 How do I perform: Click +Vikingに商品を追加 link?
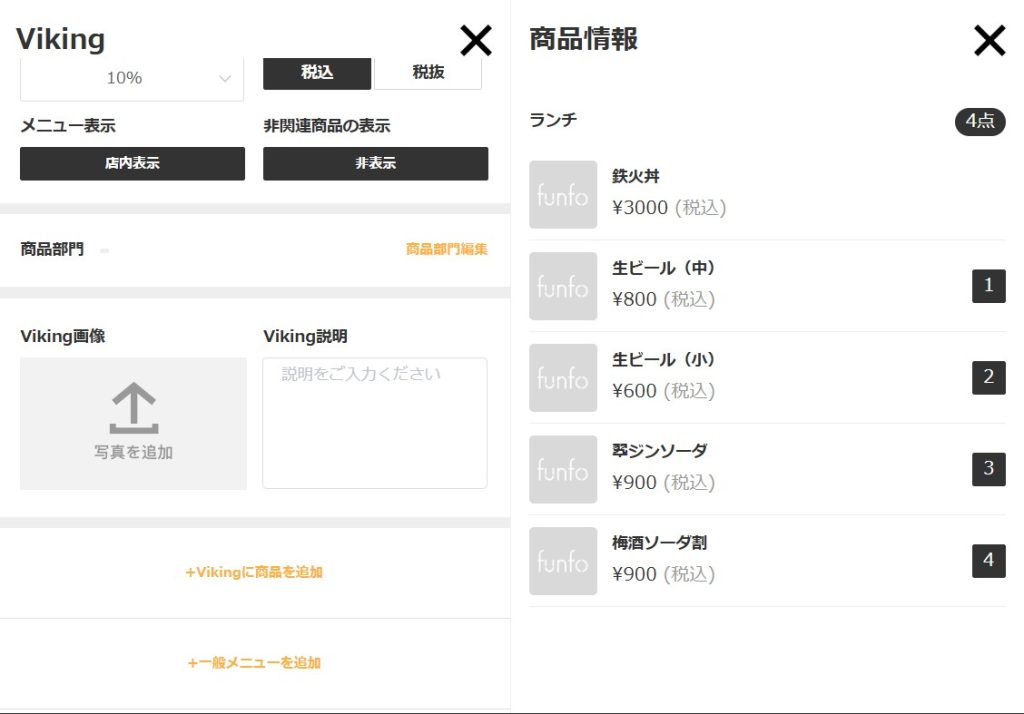pyautogui.click(x=254, y=573)
